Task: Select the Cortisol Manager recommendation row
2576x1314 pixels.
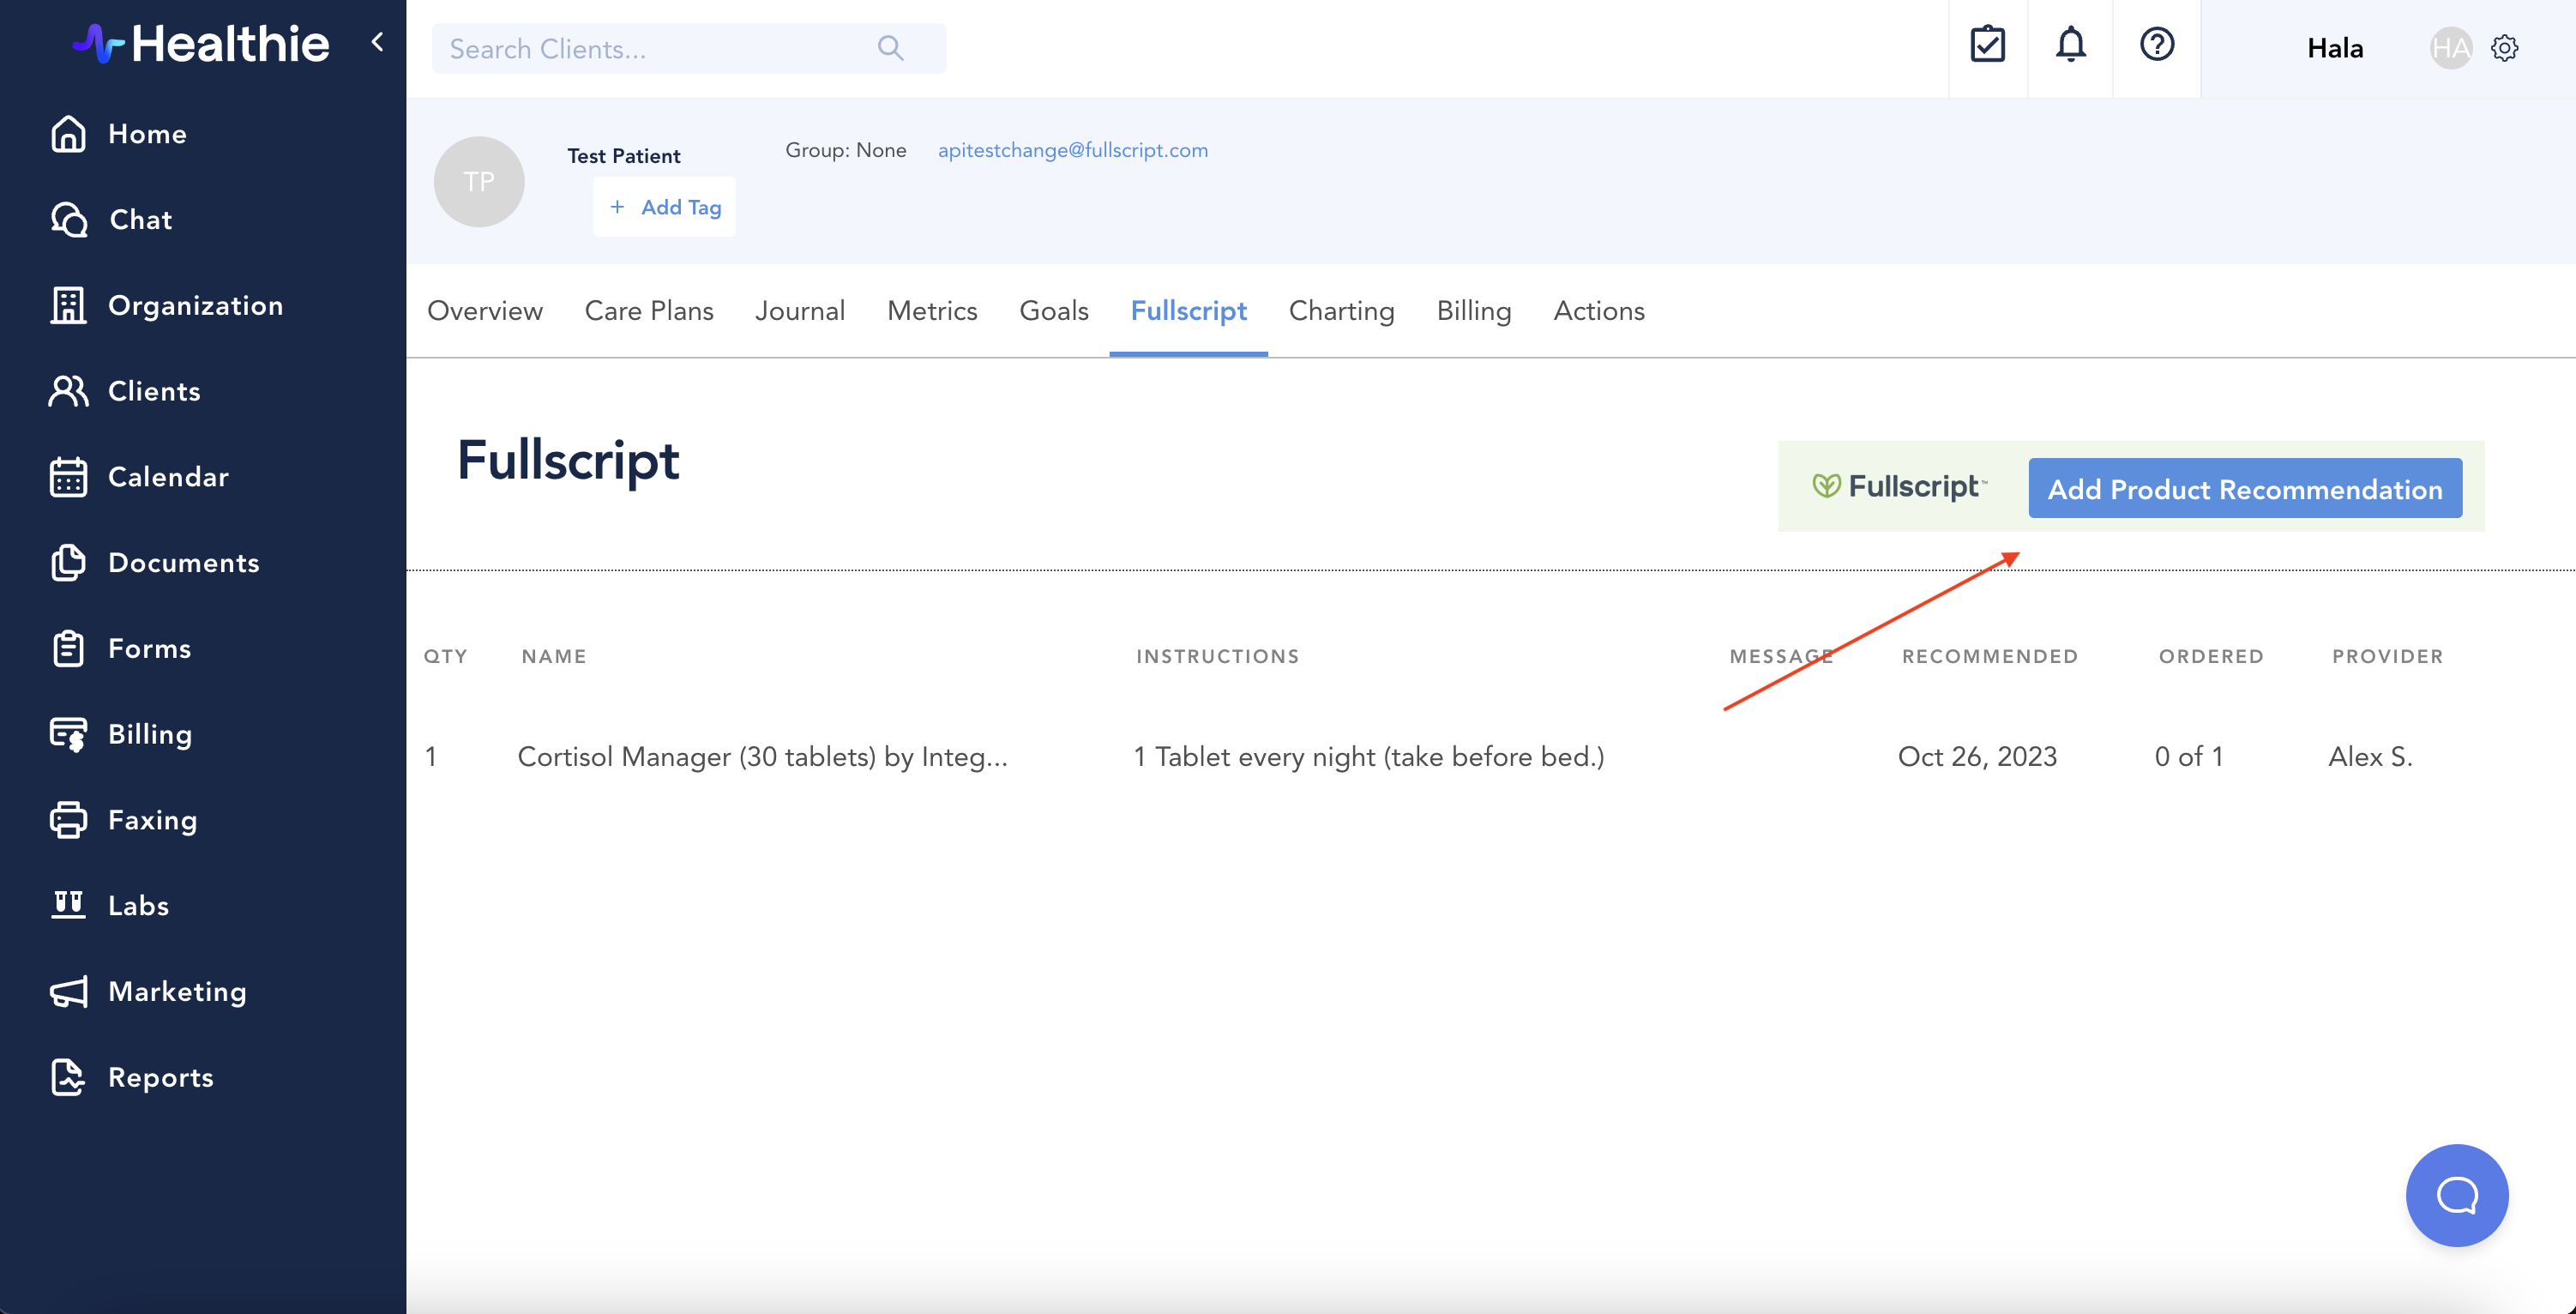Action: (762, 757)
